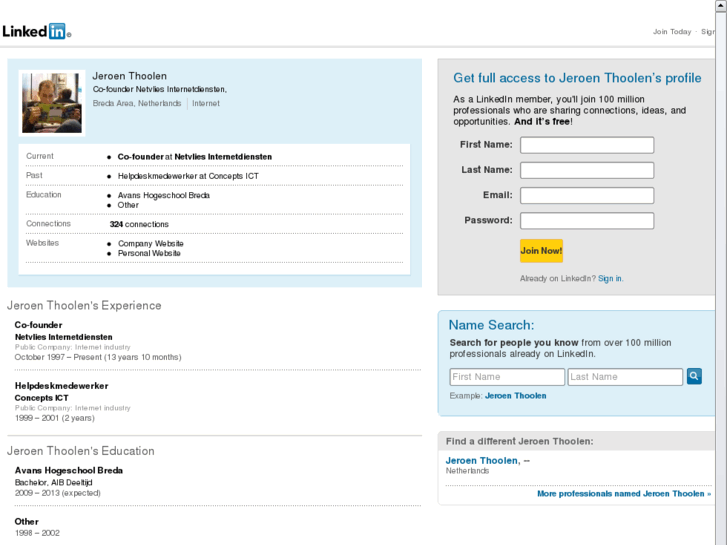Focus the Email signup field
The height and width of the screenshot is (545, 727).
587,195
